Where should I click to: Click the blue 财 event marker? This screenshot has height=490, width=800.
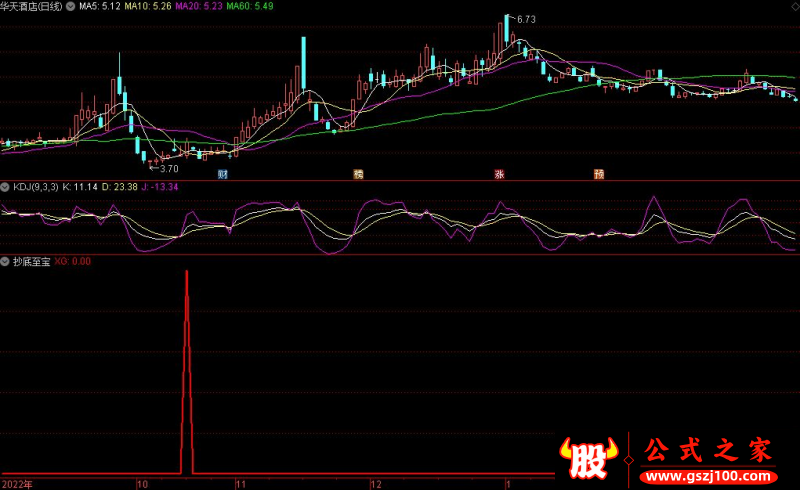(222, 174)
